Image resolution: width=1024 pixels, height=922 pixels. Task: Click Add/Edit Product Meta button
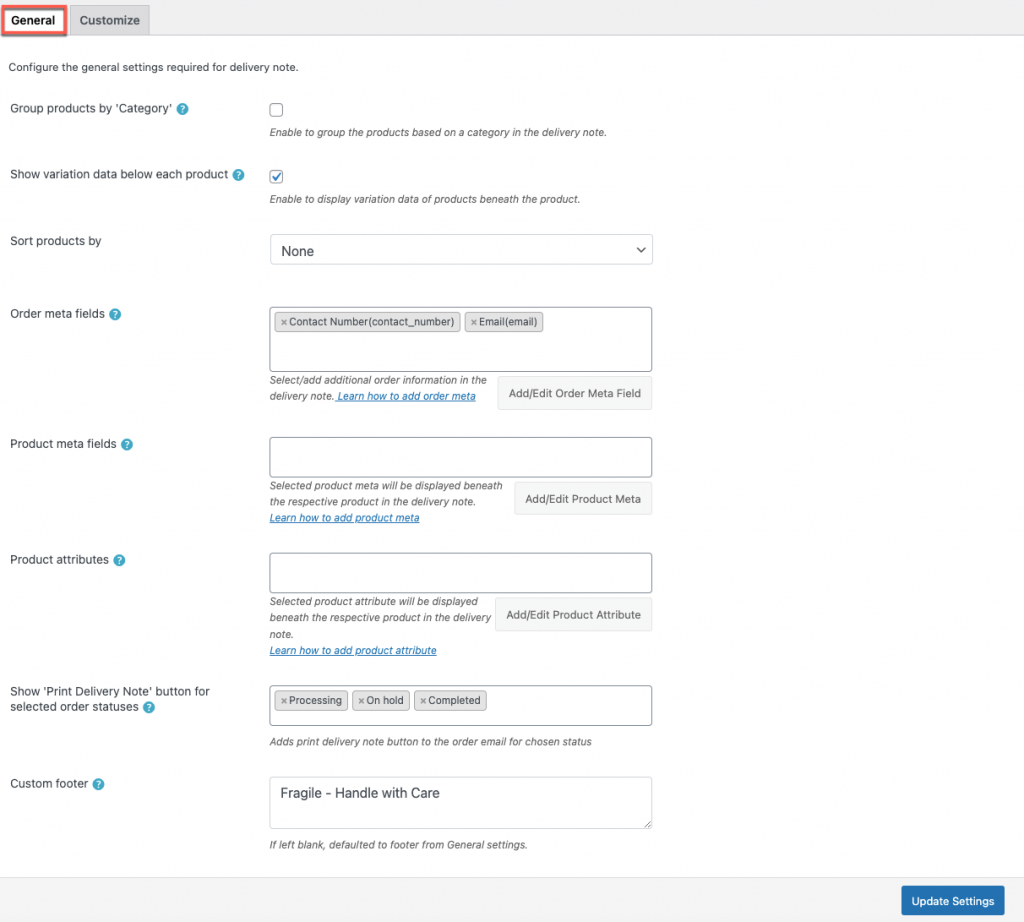click(583, 499)
